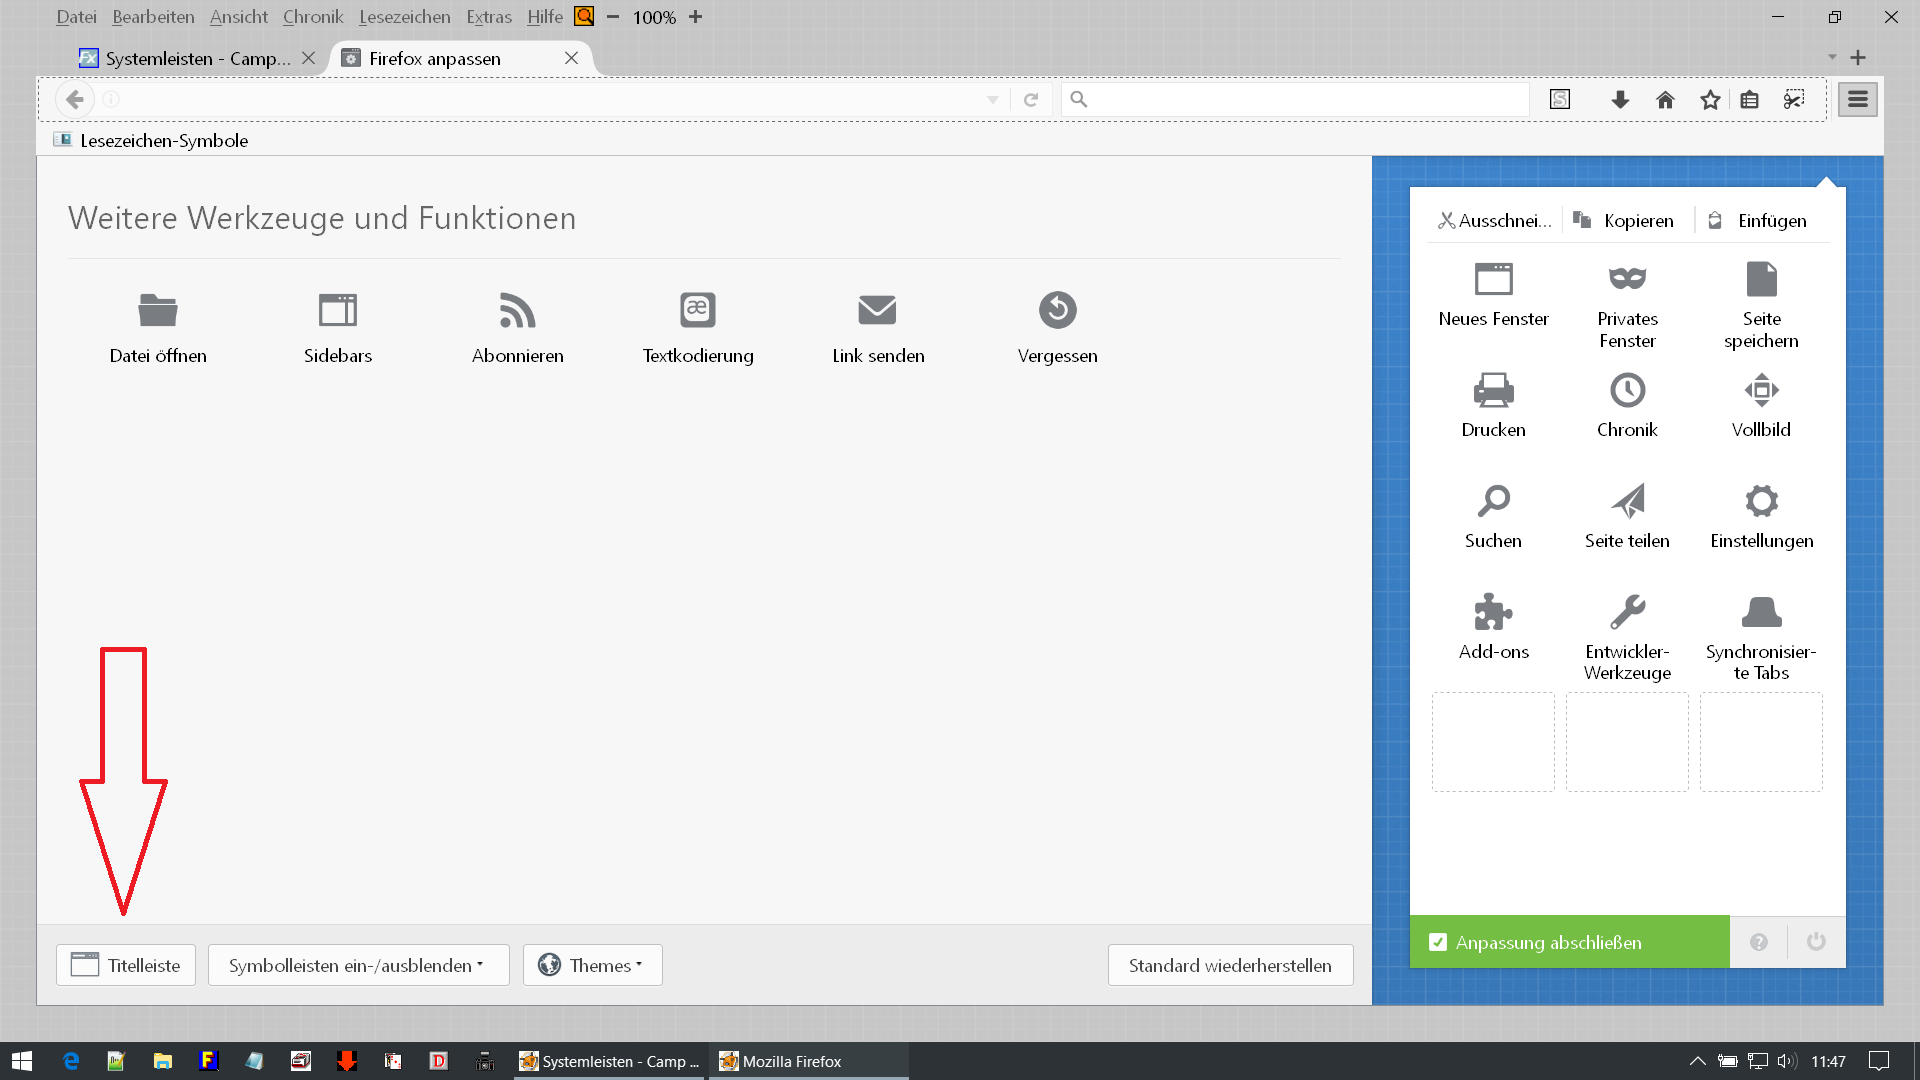The image size is (1920, 1080).
Task: Click the Entwickler-Werkzeuge wrench icon
Action: click(1627, 612)
